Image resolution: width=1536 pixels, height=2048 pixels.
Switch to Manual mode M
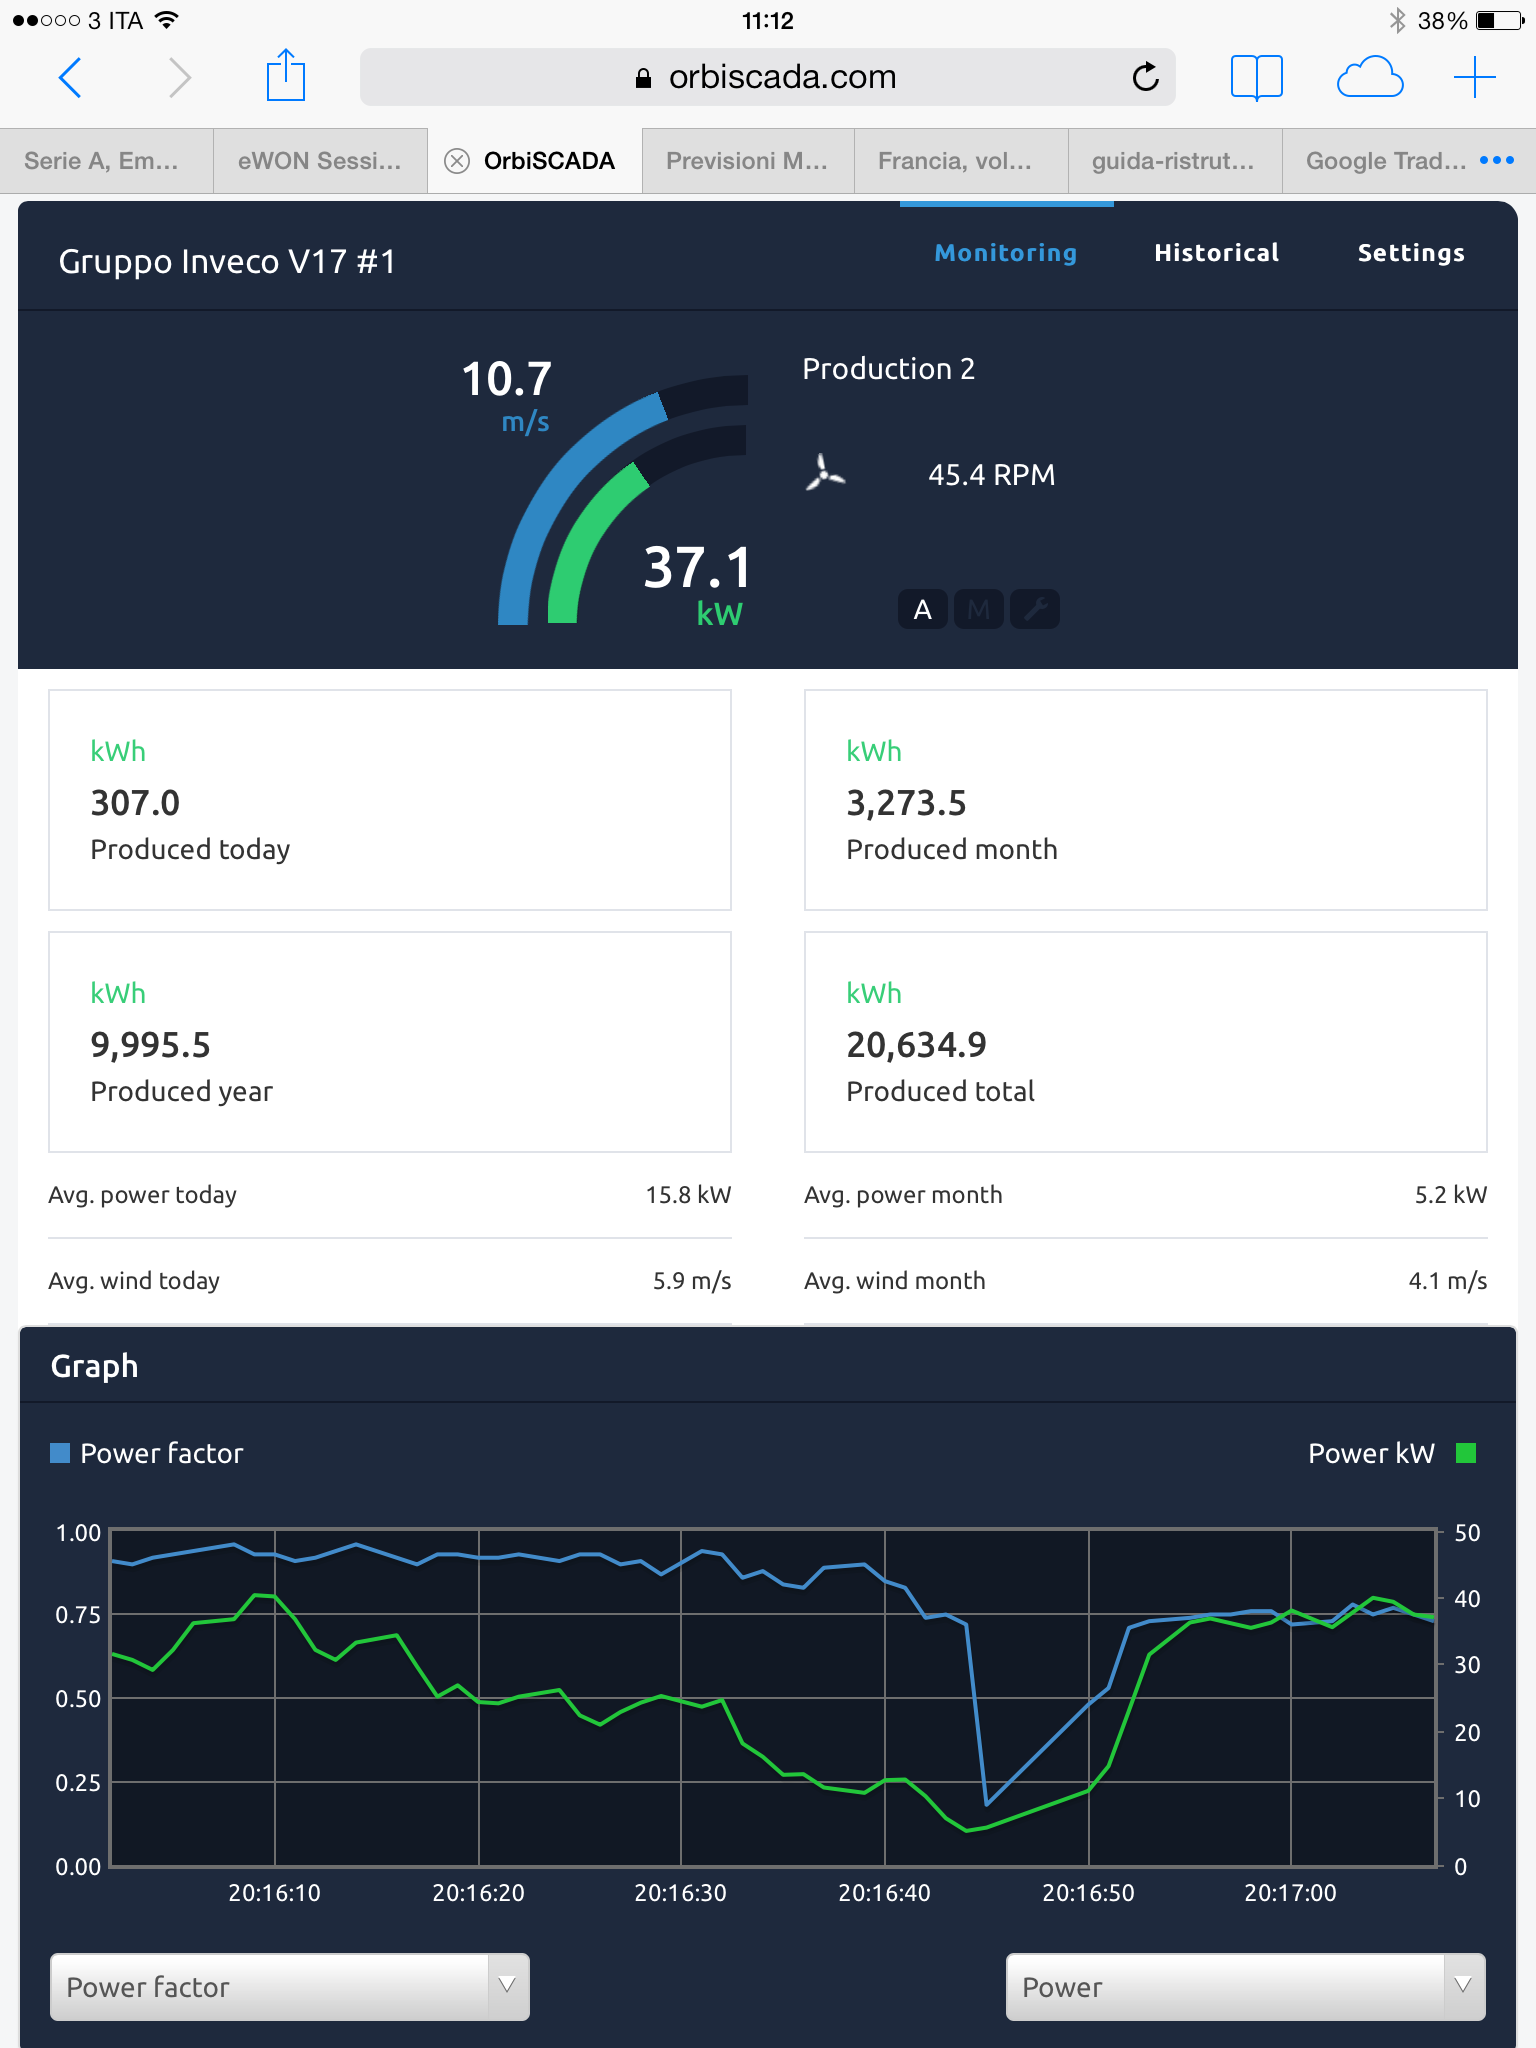978,609
